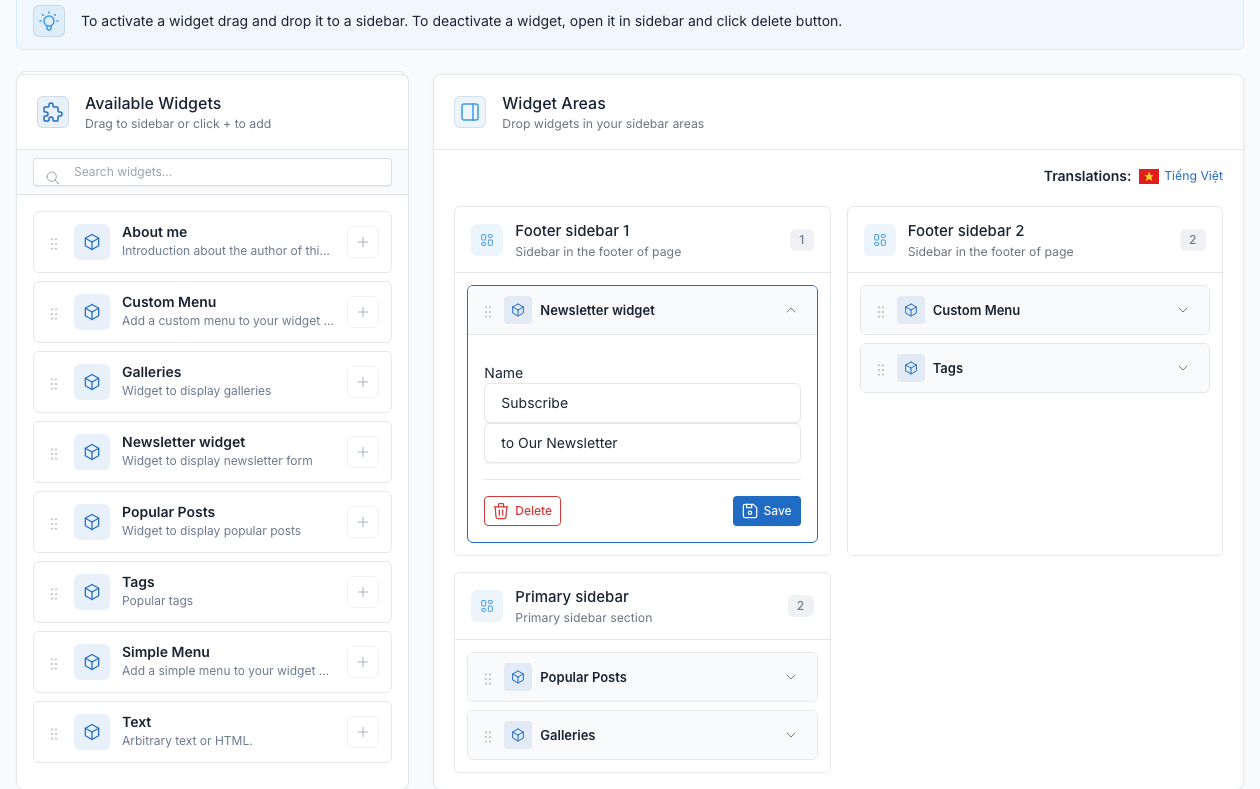Add the Text widget with plus icon
The height and width of the screenshot is (789, 1260).
point(363,732)
